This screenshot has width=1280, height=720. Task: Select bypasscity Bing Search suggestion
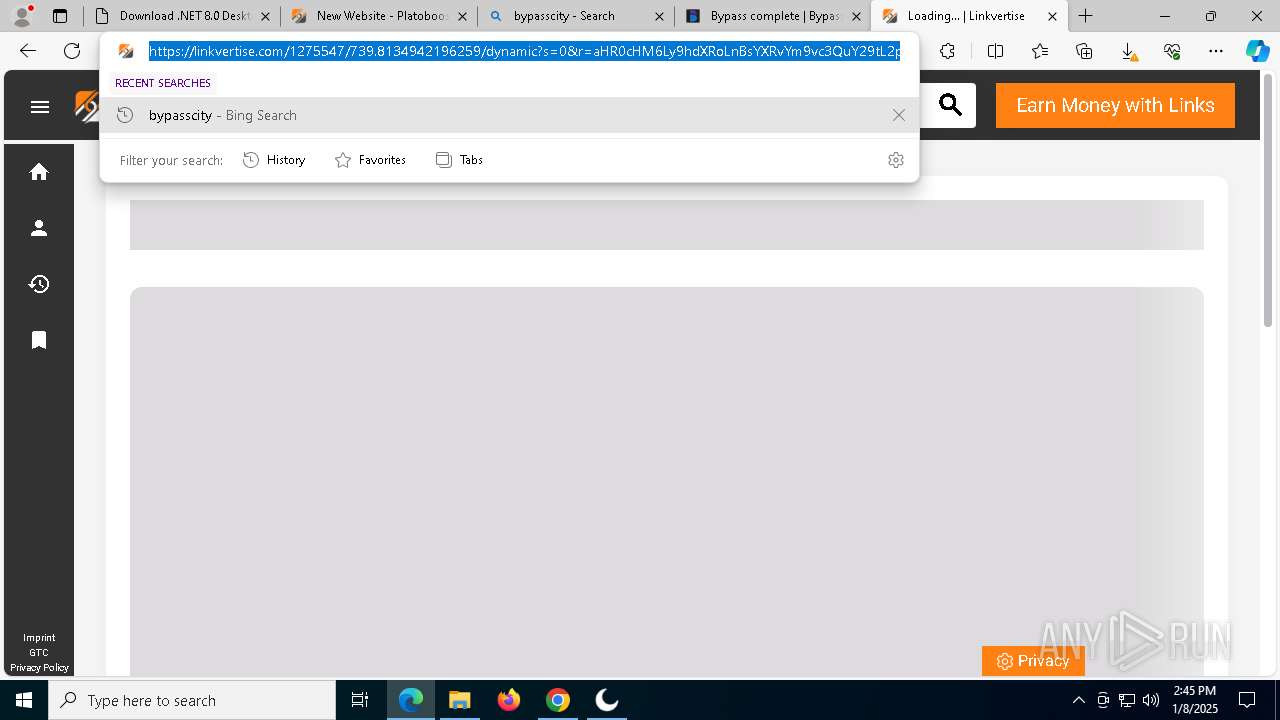pyautogui.click(x=509, y=115)
